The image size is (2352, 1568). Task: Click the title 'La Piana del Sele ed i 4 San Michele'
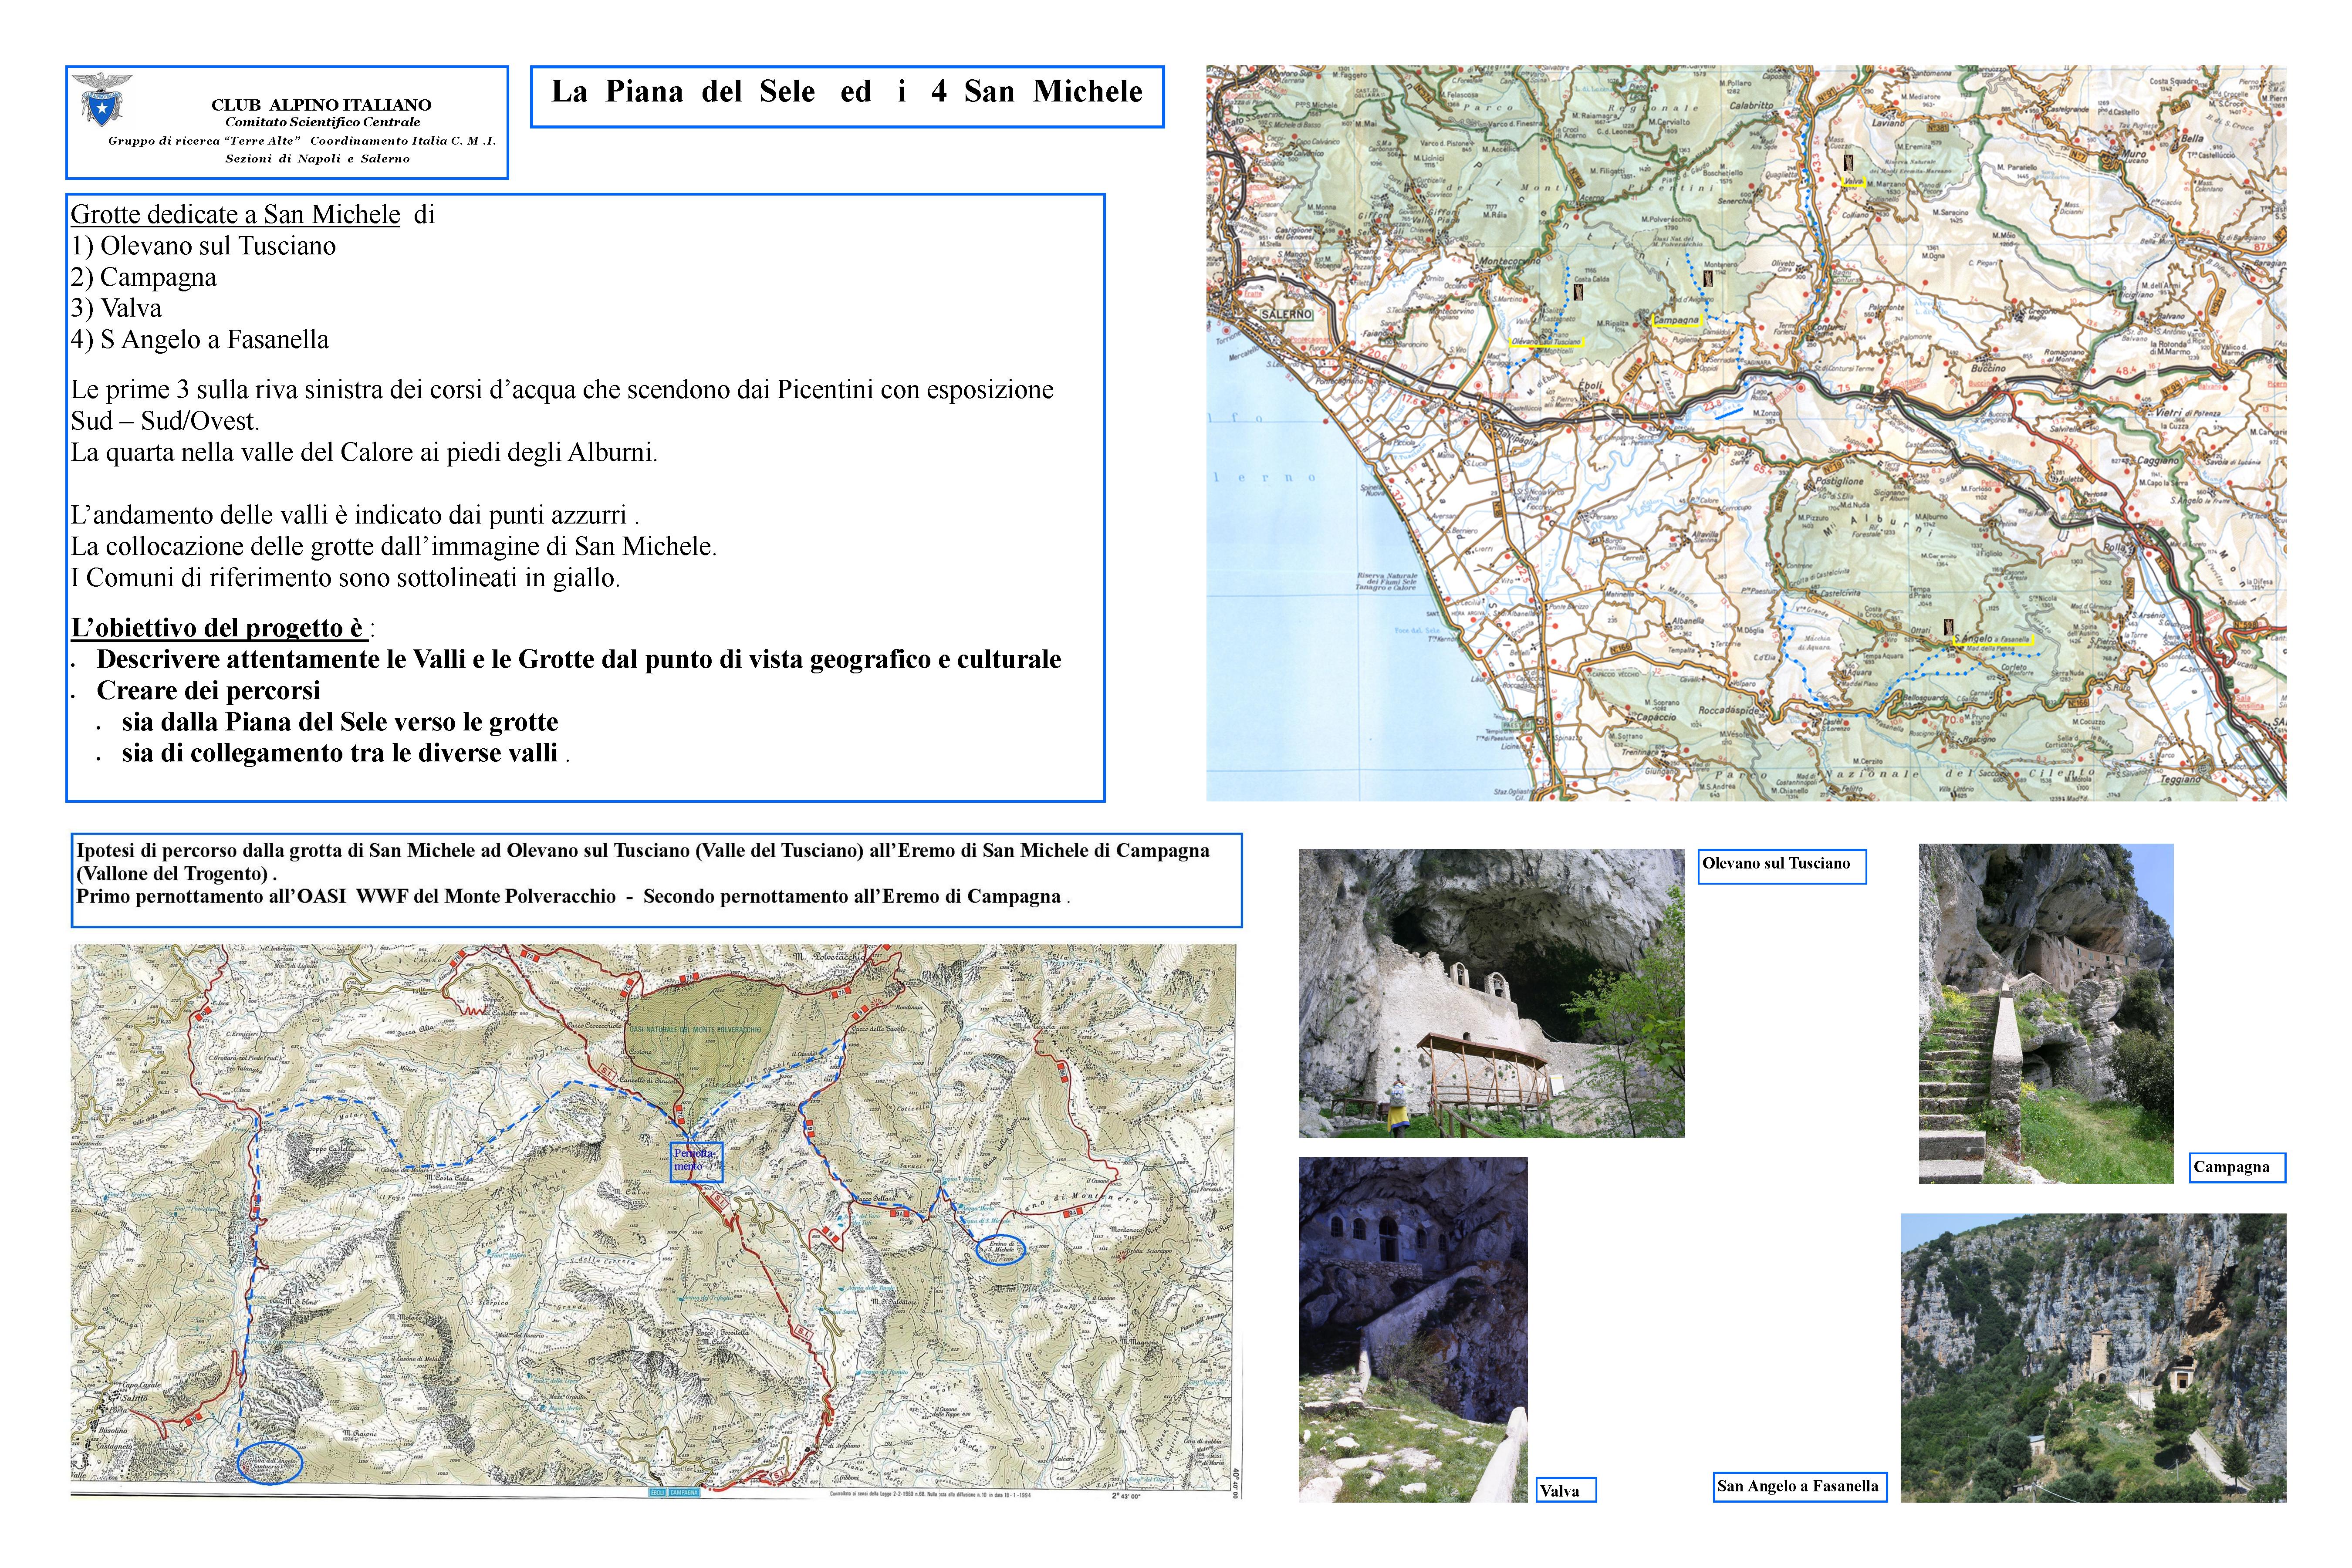[847, 92]
